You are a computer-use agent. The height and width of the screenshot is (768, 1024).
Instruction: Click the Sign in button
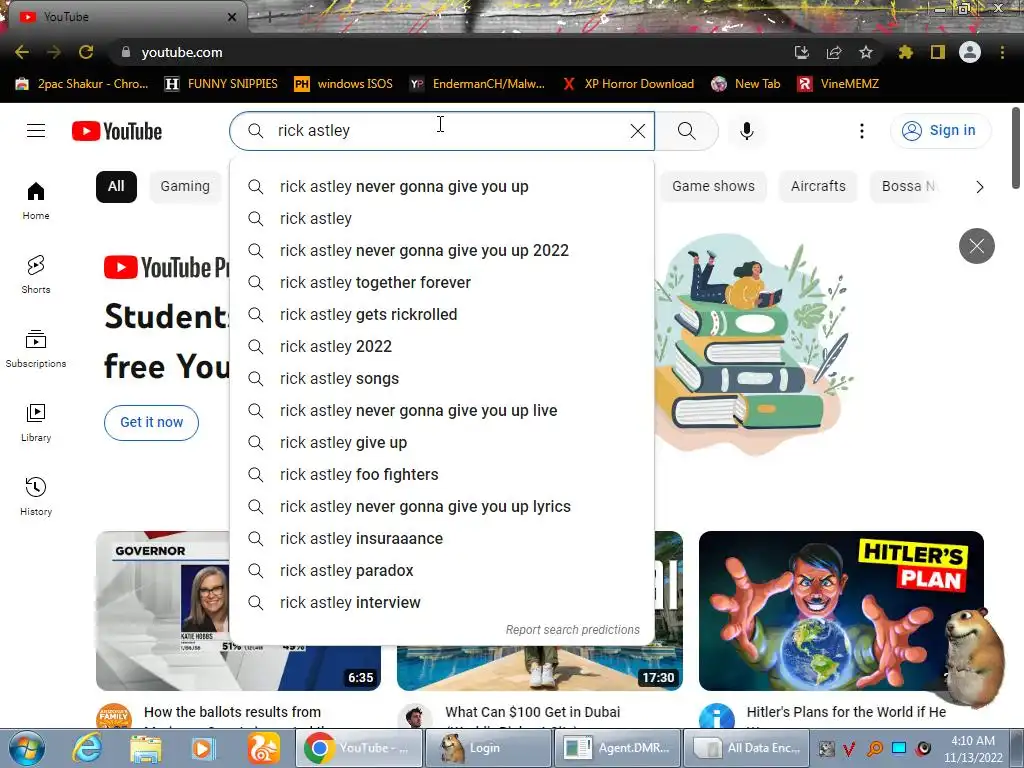tap(940, 131)
